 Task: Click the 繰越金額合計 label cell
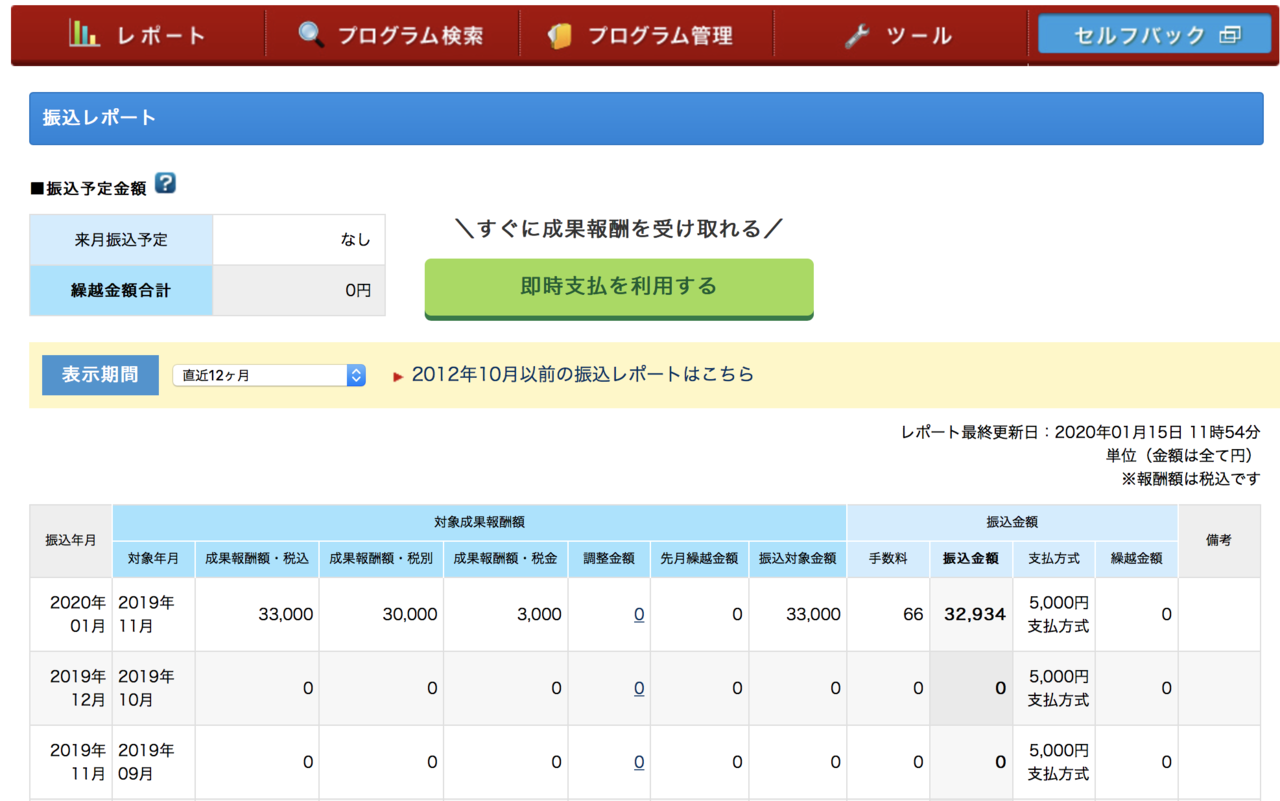coord(121,290)
